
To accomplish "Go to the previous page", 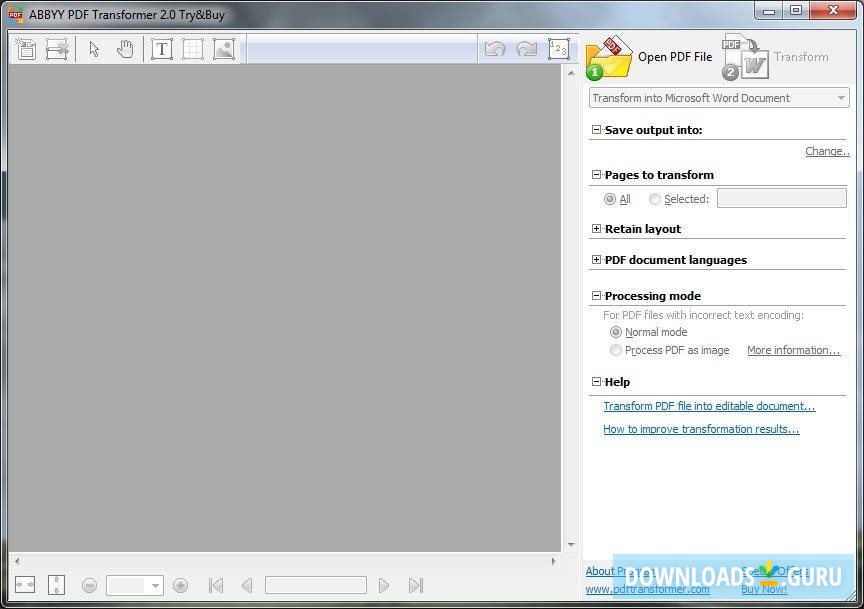I will click(x=247, y=585).
